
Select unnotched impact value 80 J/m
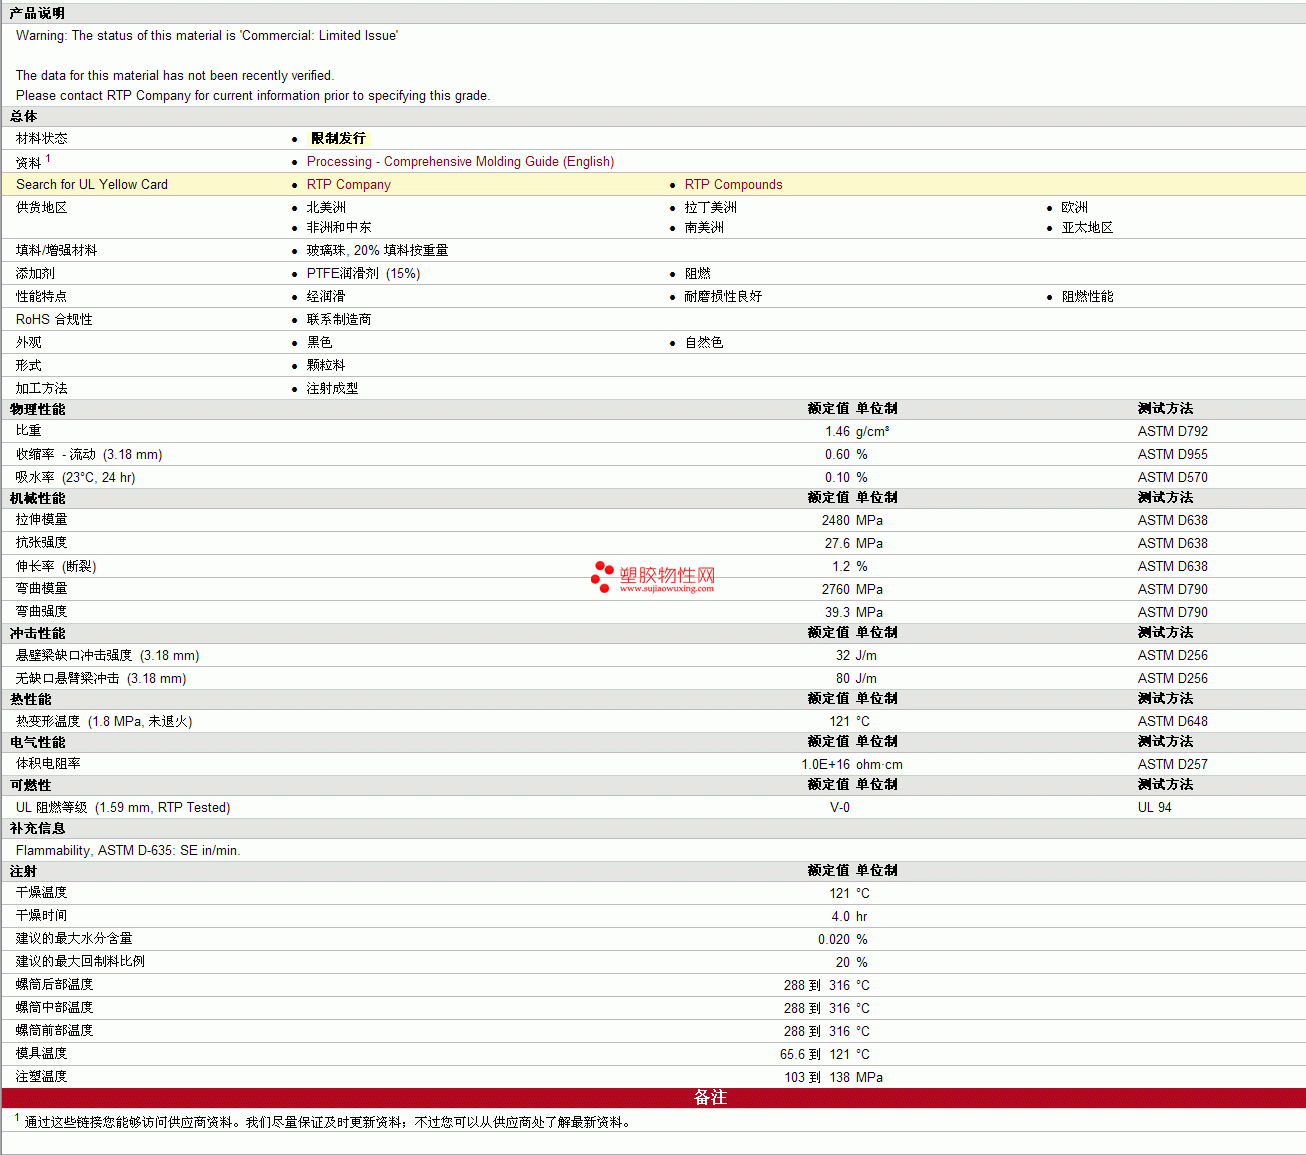(856, 678)
